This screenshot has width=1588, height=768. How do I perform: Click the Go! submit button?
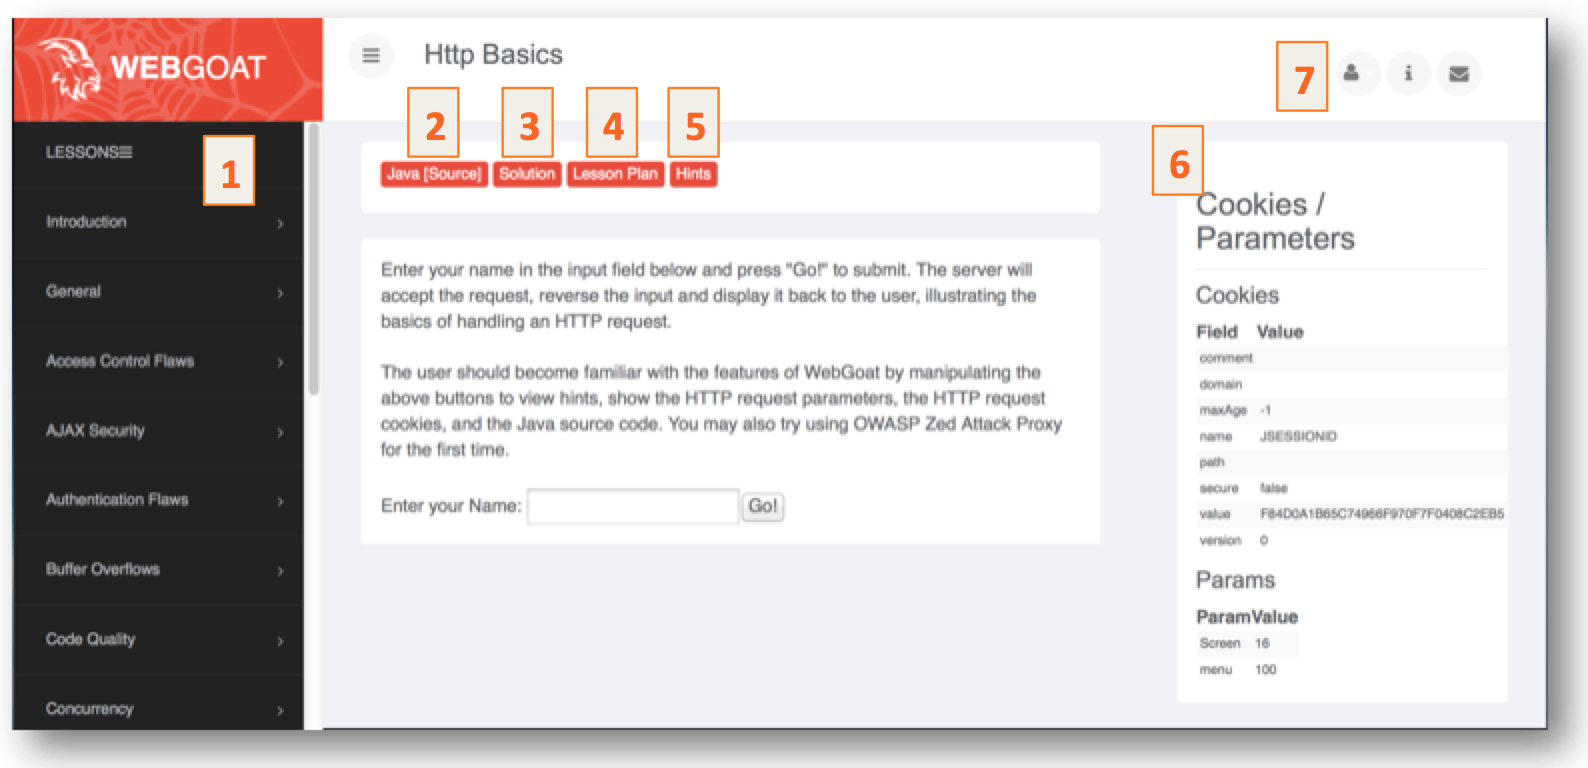pos(762,506)
